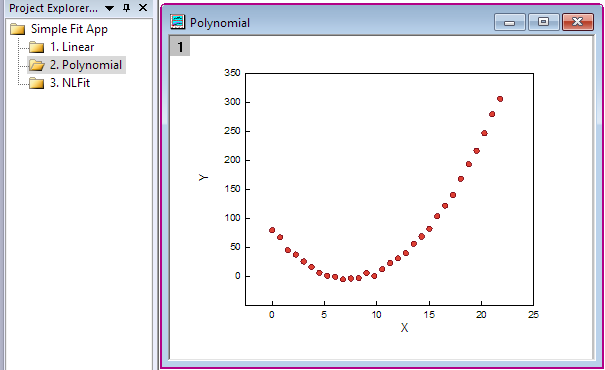Click the Project Explorer panel title
Screen dimensions: 605x370
[53, 8]
